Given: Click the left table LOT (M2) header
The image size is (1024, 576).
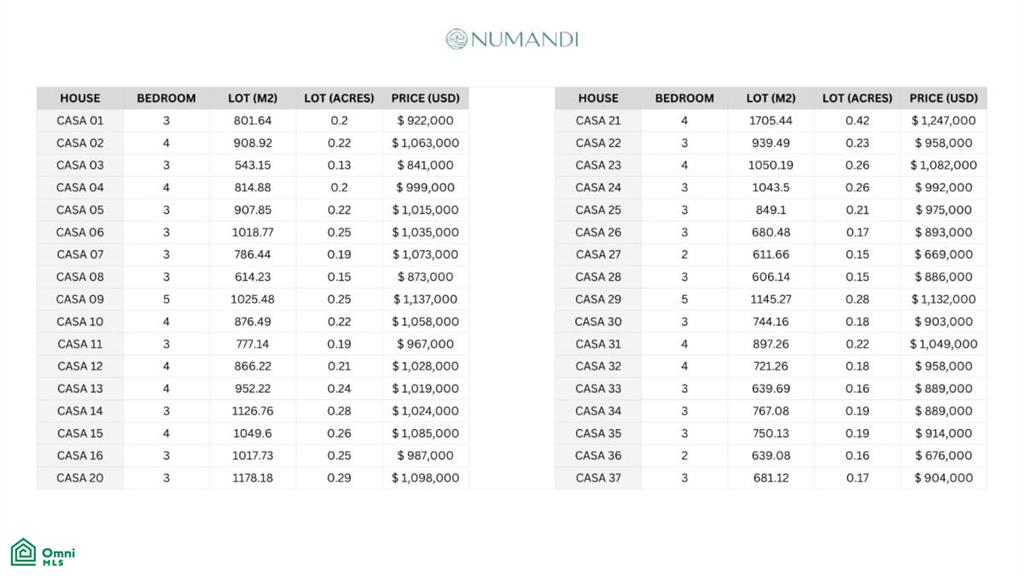Looking at the screenshot, I should (x=253, y=98).
